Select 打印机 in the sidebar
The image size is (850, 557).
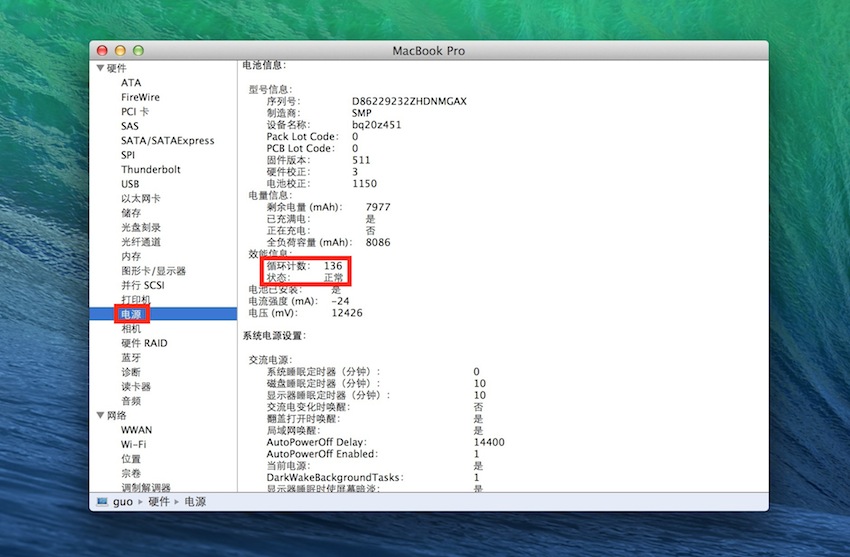coord(136,300)
